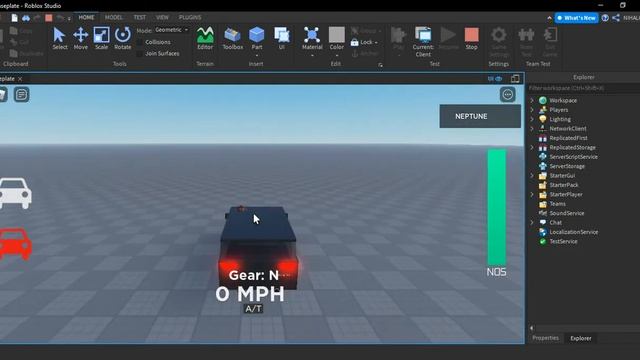The height and width of the screenshot is (360, 640).
Task: Expand the Lighting tree node
Action: [532, 119]
